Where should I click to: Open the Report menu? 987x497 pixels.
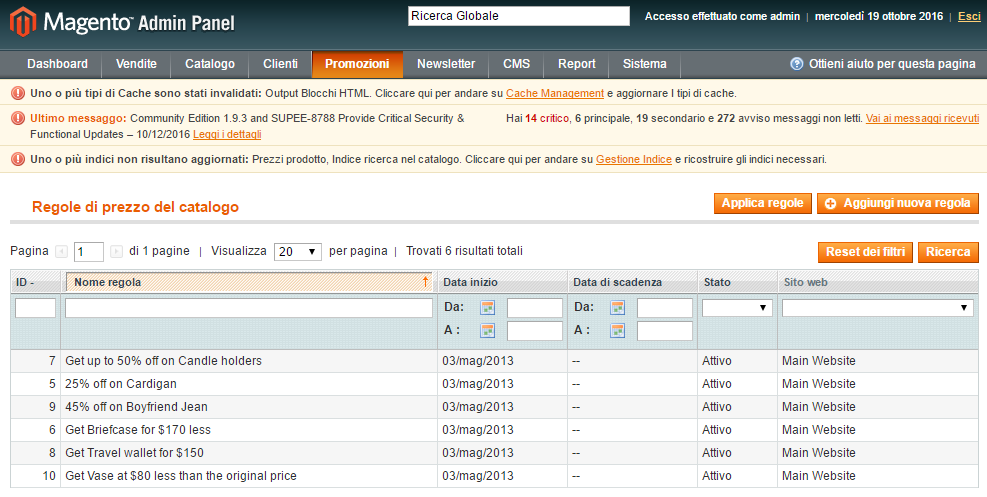(x=577, y=64)
